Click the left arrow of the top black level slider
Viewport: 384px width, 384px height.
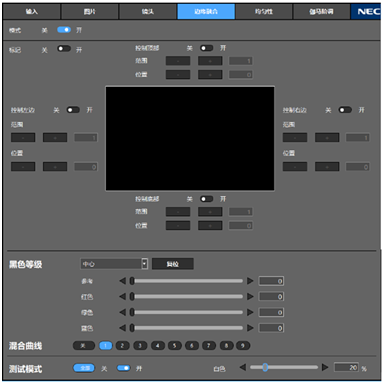click(x=123, y=281)
